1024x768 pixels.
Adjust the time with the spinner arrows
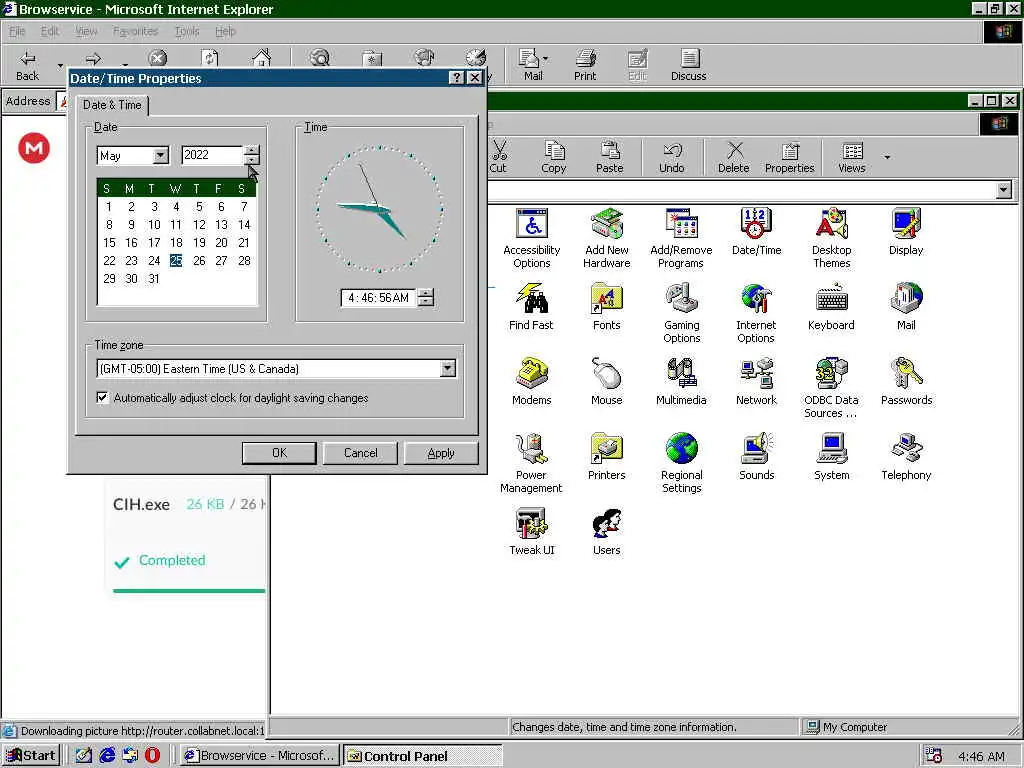click(426, 298)
